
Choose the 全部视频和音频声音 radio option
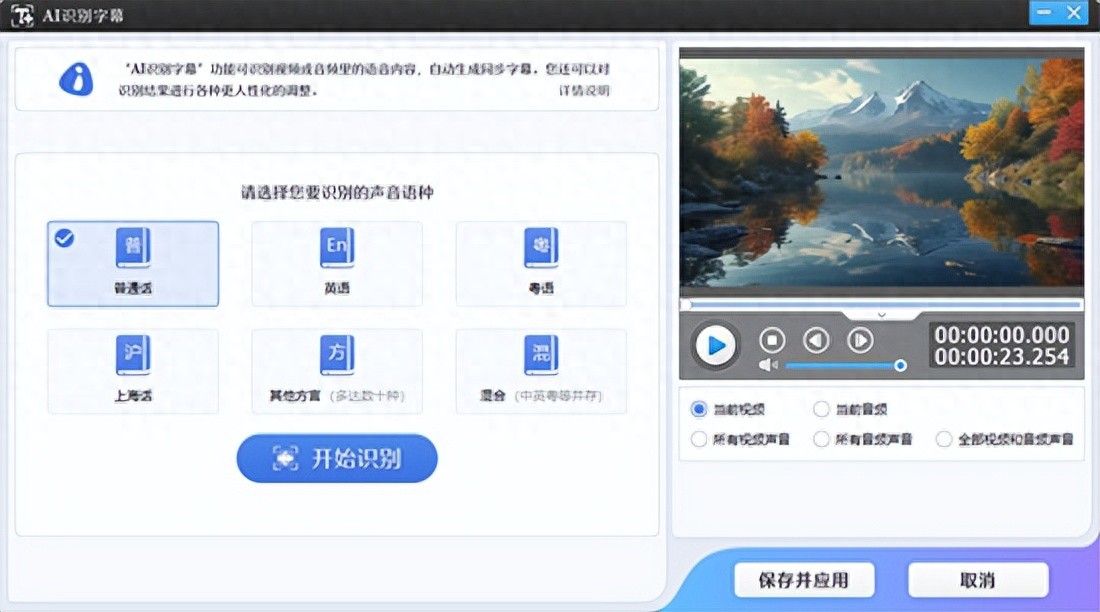pos(944,439)
